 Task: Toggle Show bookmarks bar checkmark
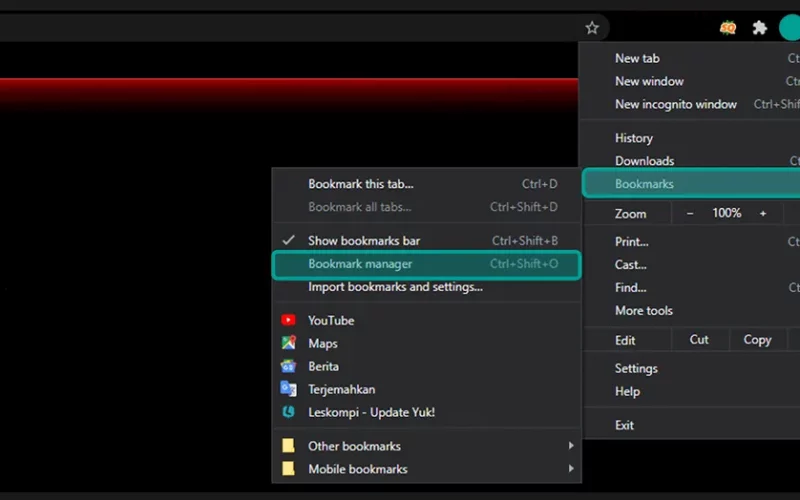288,240
